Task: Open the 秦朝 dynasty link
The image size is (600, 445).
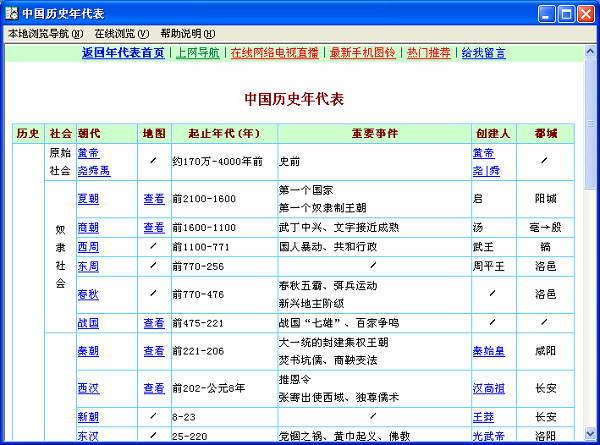Action: (88, 351)
